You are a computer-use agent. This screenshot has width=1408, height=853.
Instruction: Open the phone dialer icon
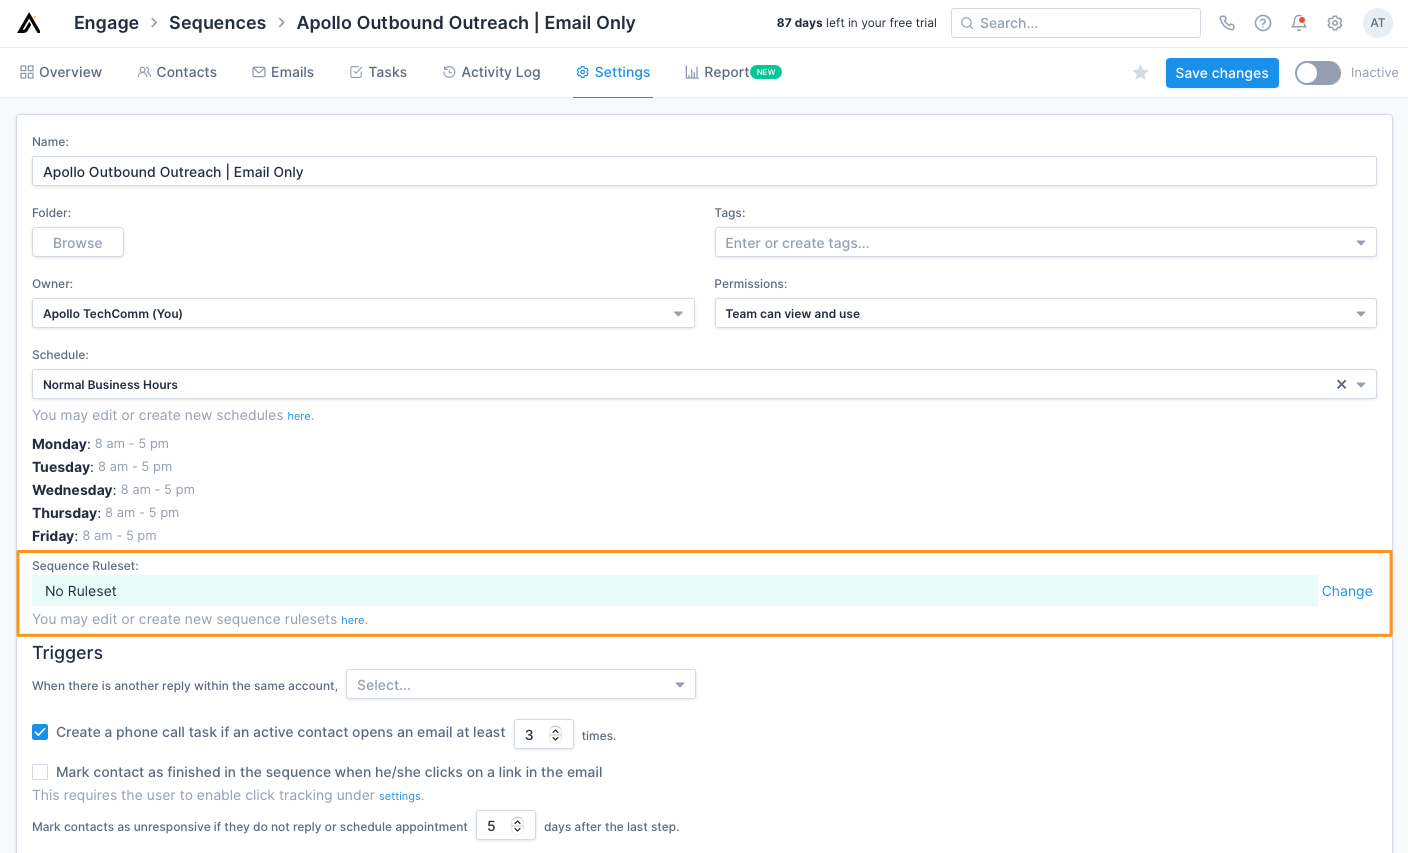(x=1227, y=23)
